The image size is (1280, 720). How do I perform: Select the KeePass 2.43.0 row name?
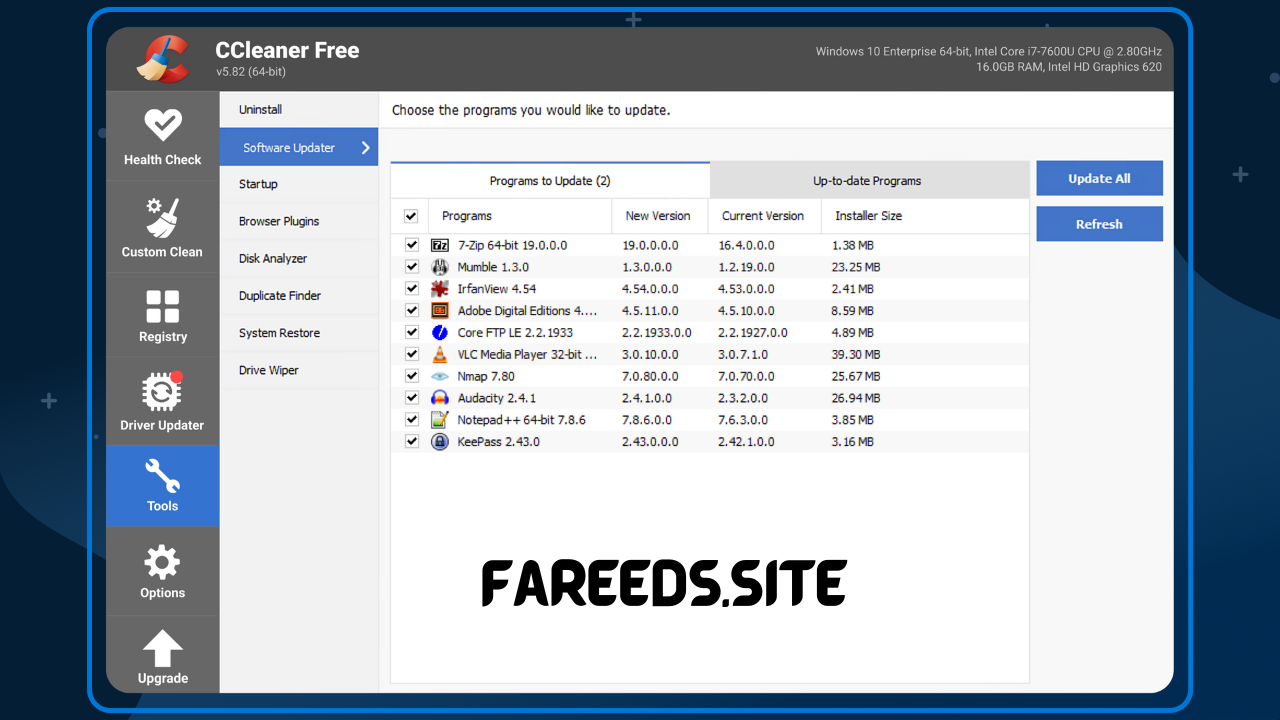click(499, 441)
